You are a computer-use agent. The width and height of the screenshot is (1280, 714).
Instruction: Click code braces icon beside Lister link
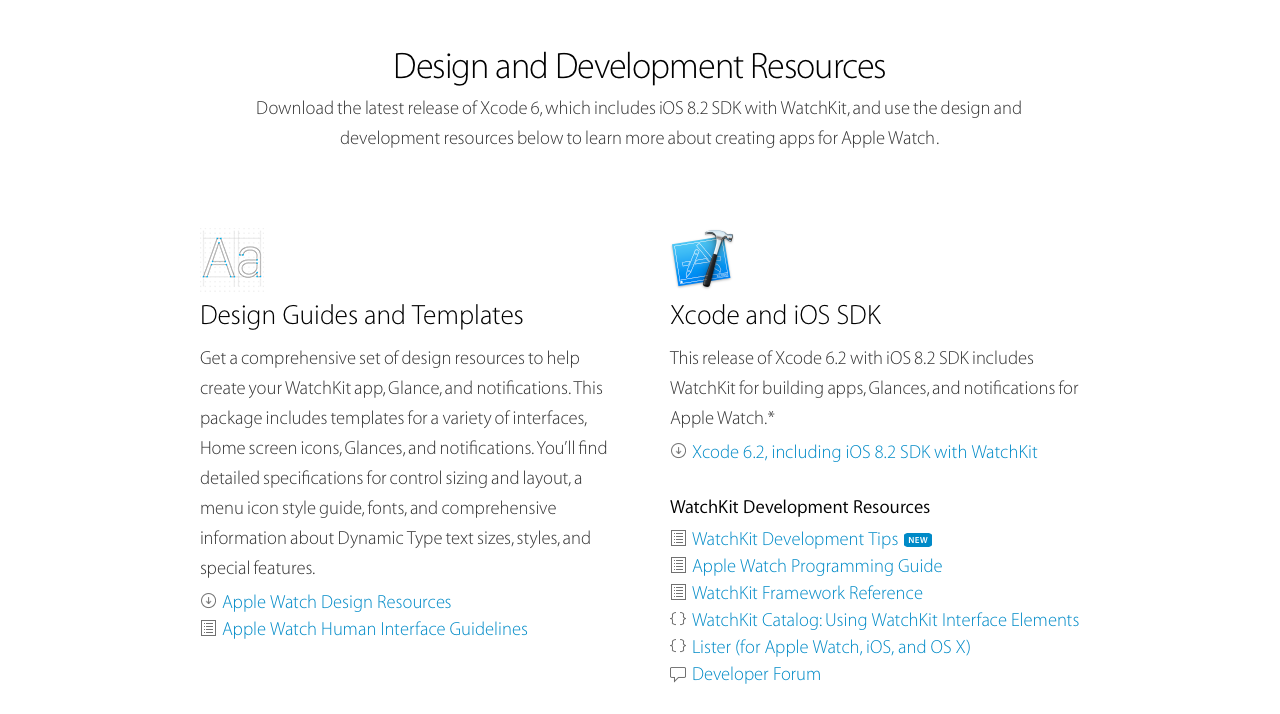pyautogui.click(x=678, y=646)
